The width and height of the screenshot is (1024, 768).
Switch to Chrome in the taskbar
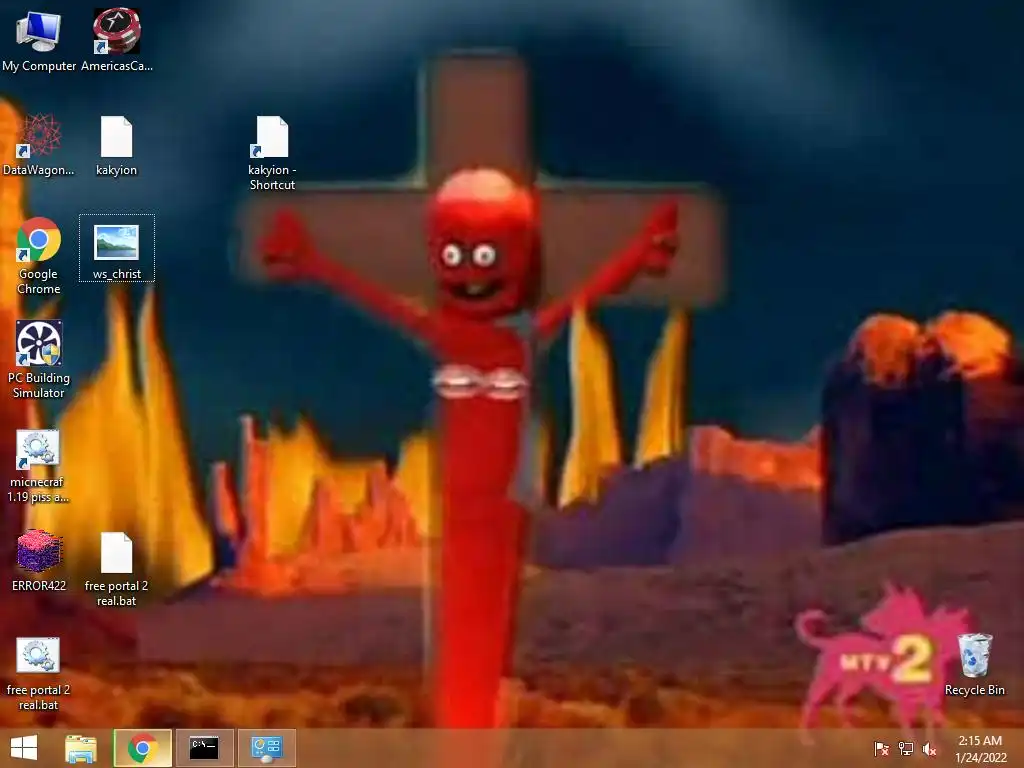pos(142,748)
